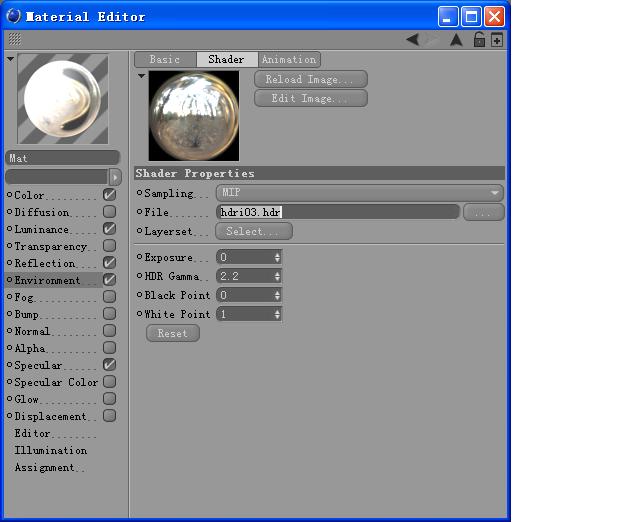Enable the Specular Color checkbox
This screenshot has height=522, width=640.
point(109,382)
